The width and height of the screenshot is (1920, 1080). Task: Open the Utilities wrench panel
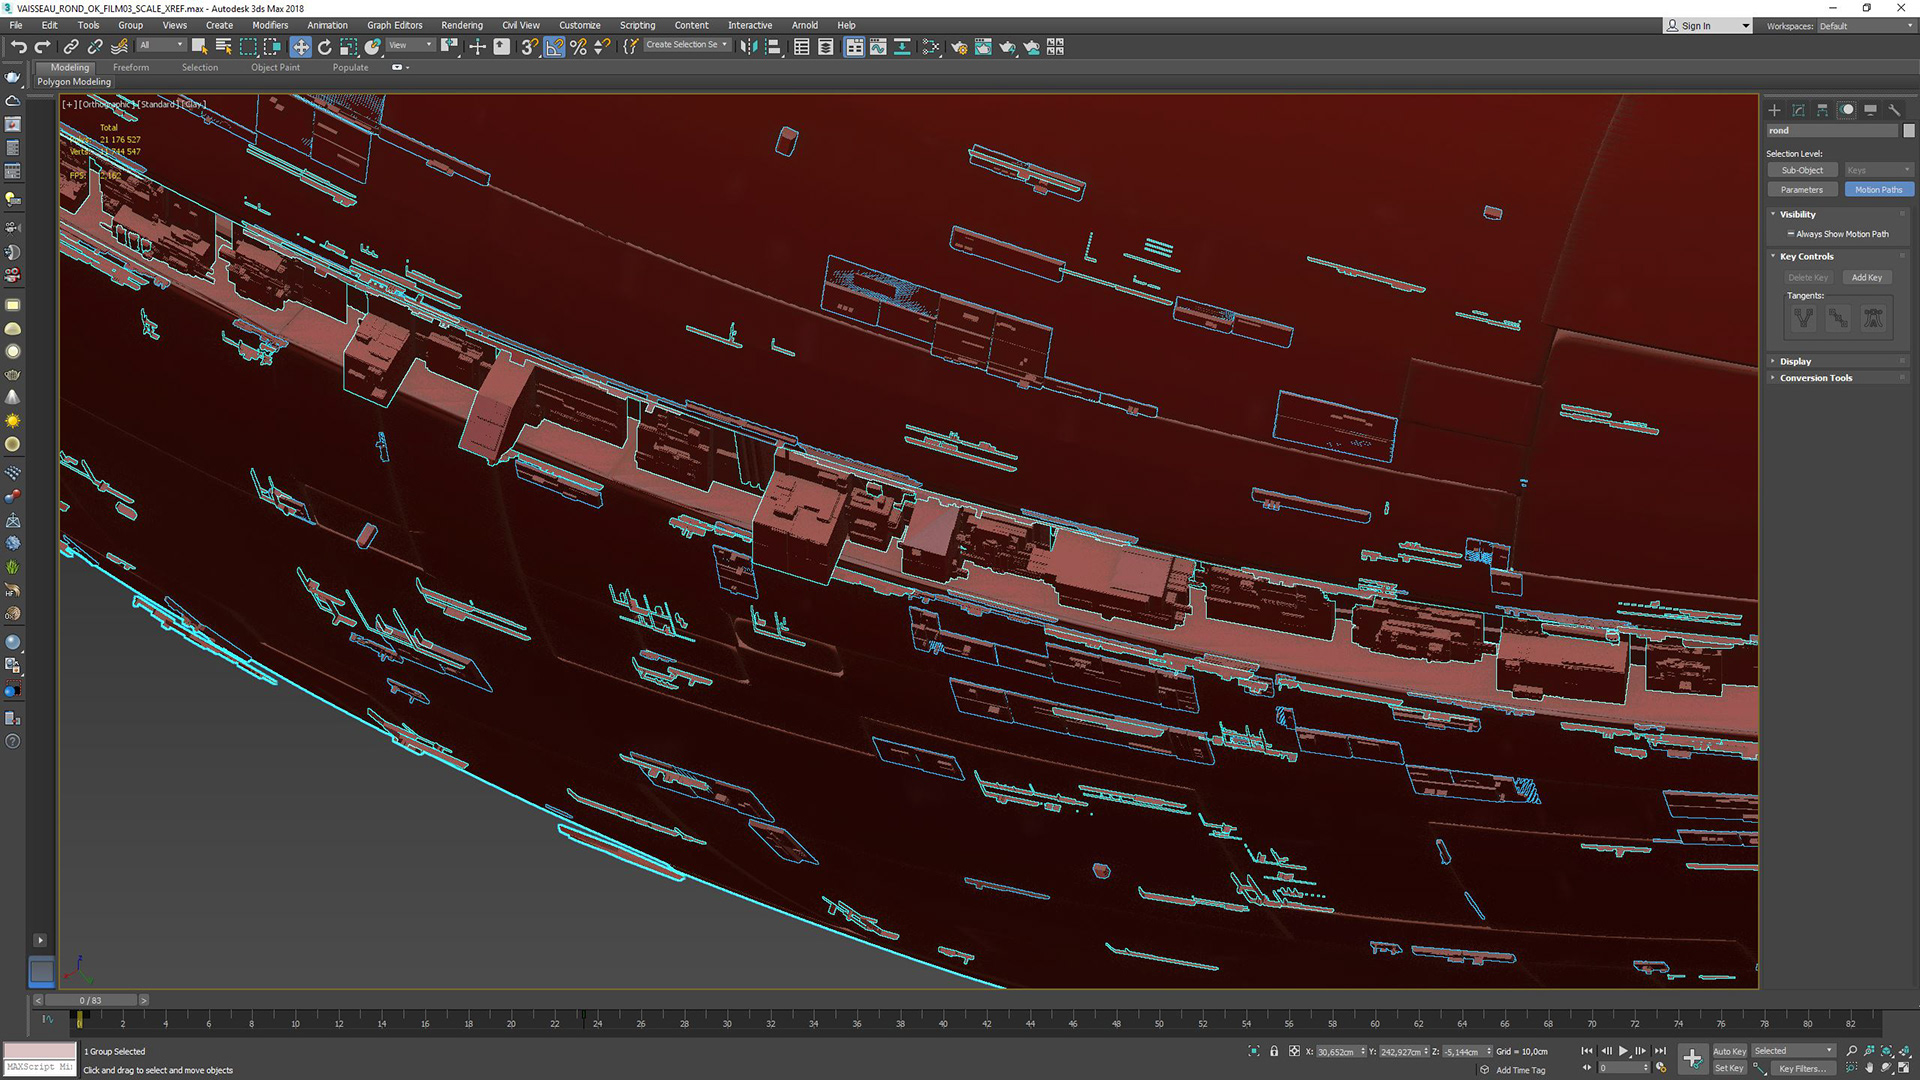coord(1894,110)
